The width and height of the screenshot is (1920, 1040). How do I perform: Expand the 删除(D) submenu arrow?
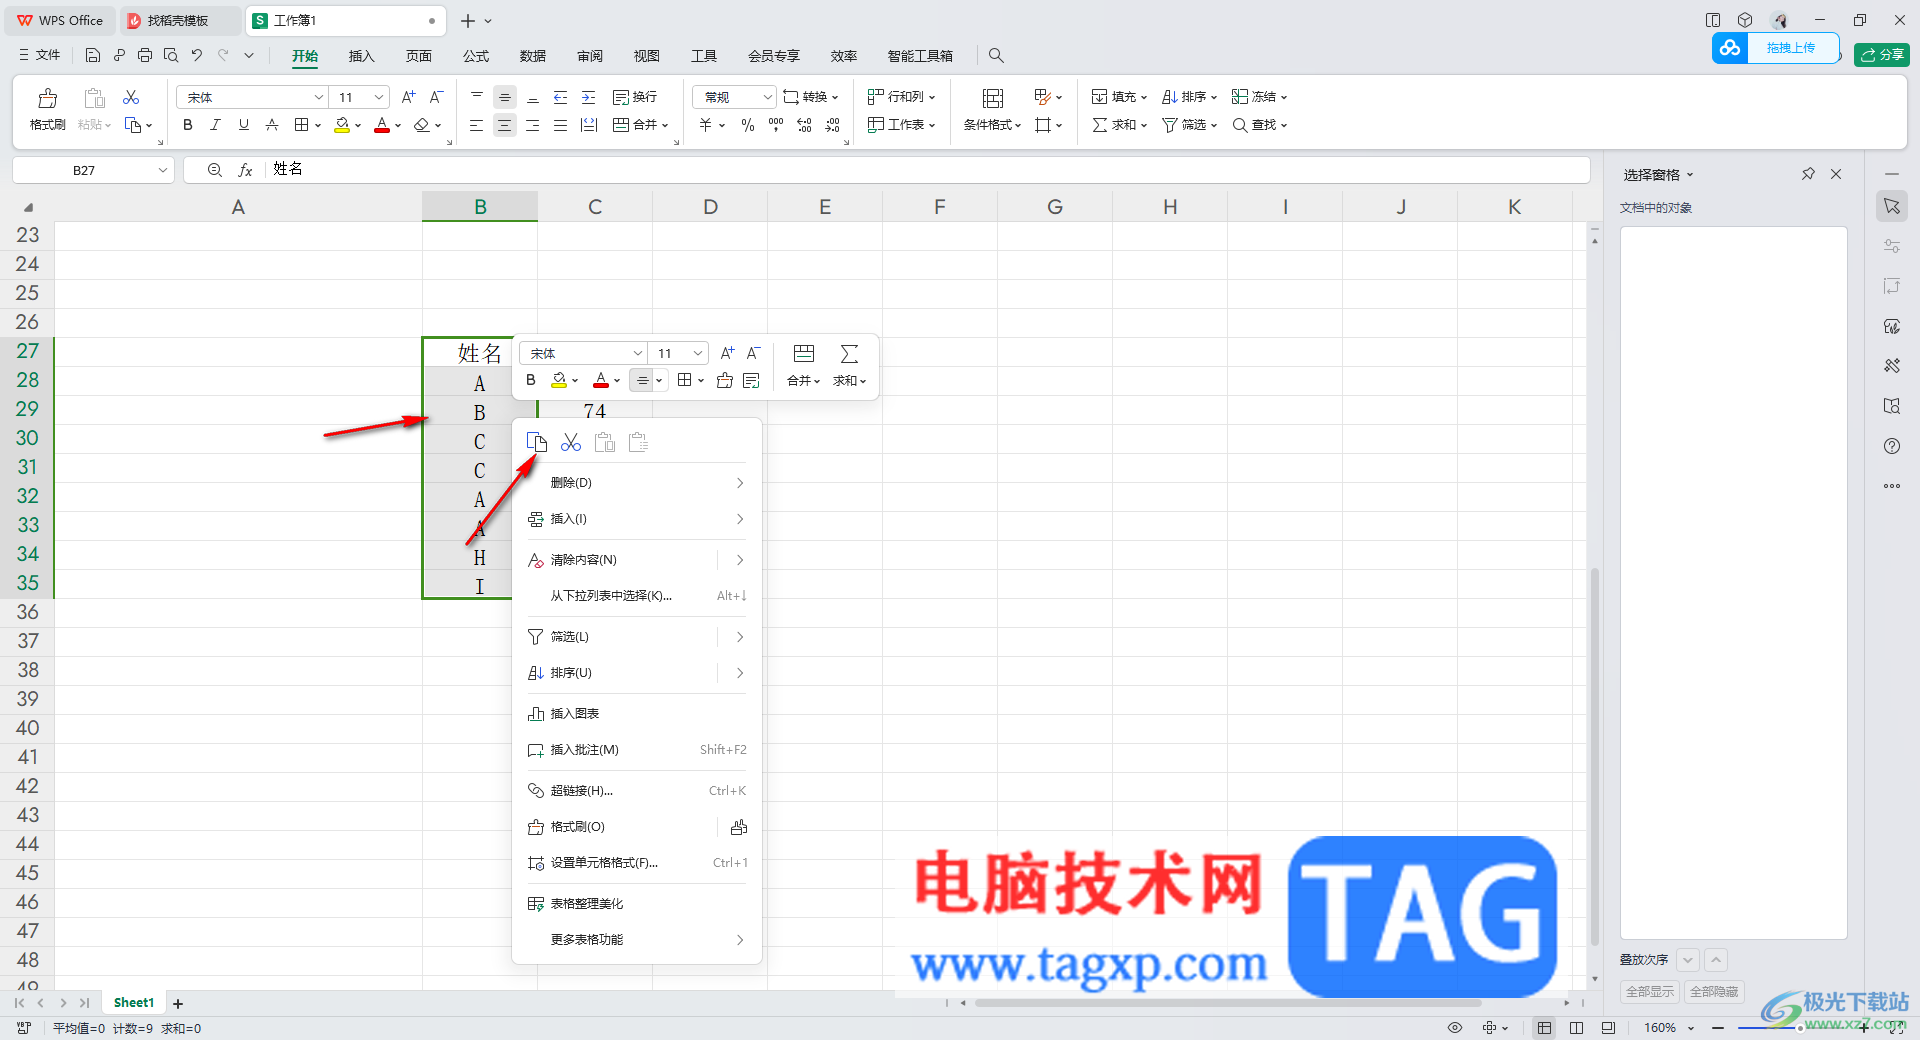click(740, 483)
